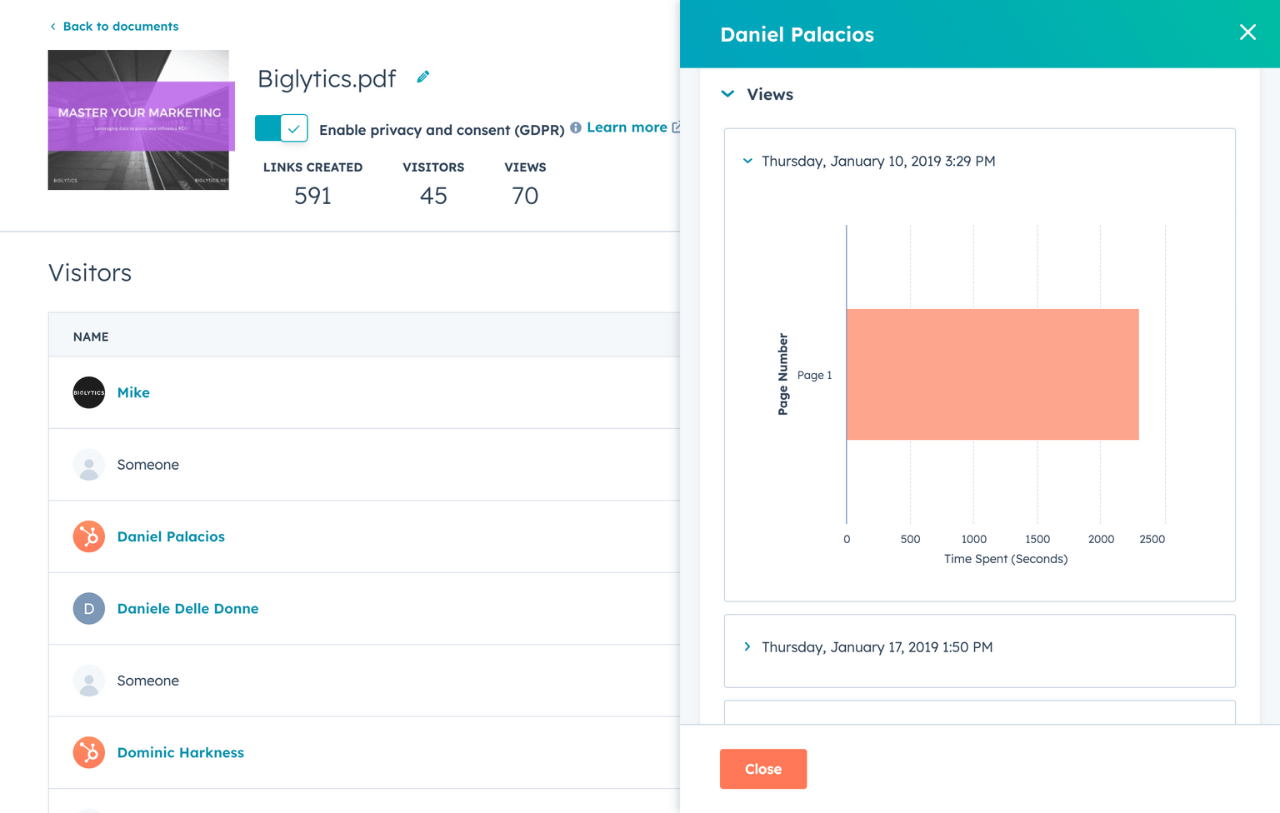Click the Visitors section heading
The height and width of the screenshot is (813, 1280).
click(90, 273)
